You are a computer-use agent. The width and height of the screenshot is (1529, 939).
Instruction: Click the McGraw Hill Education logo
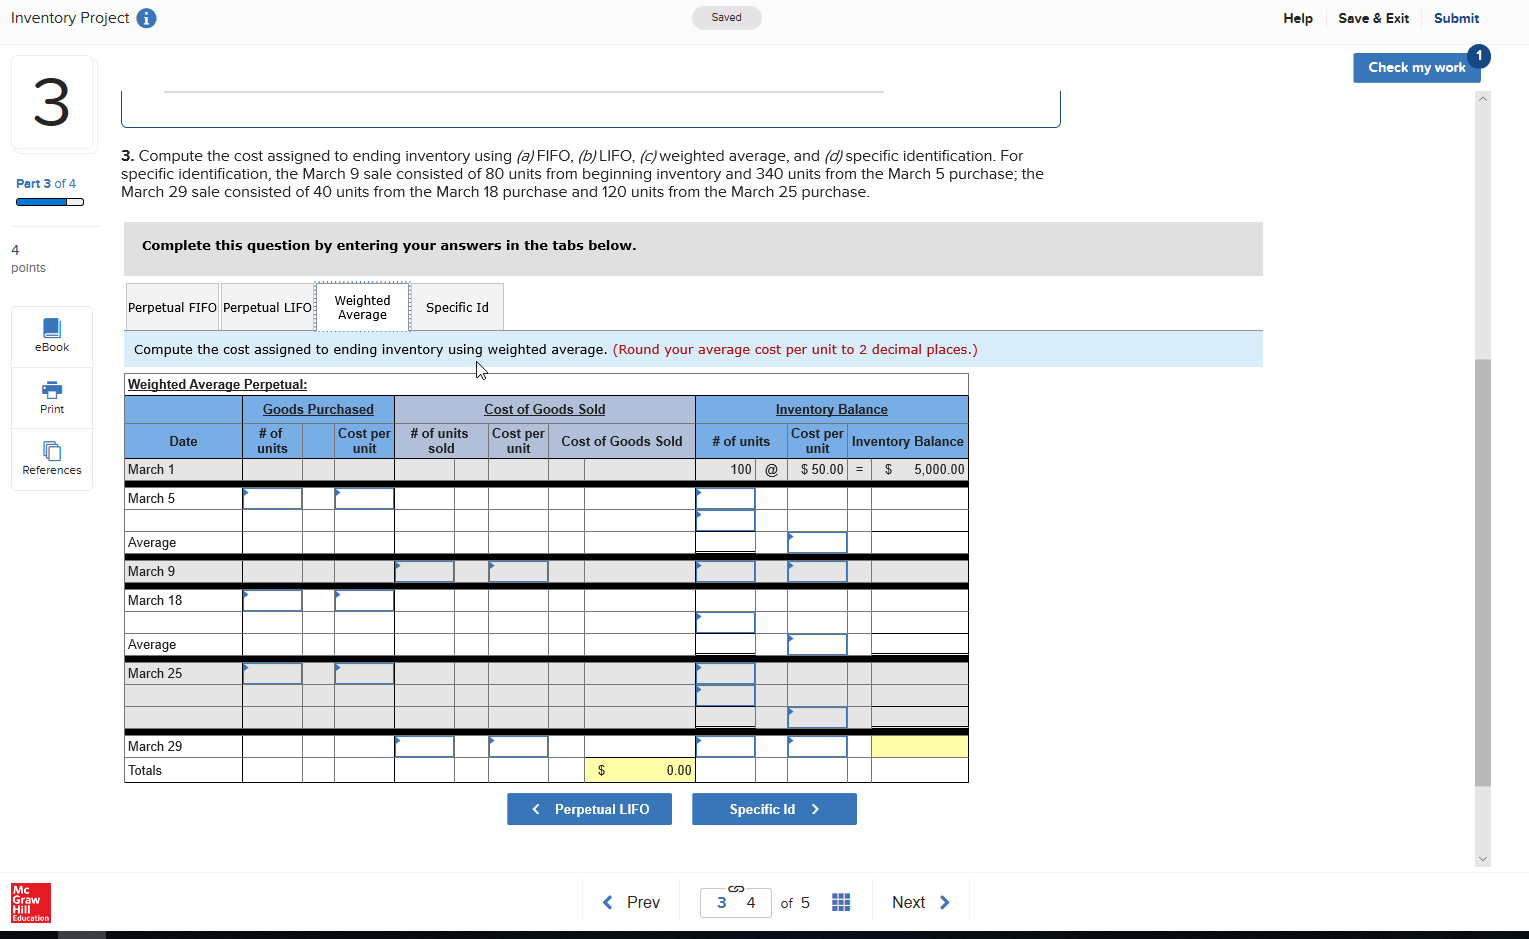[x=29, y=903]
